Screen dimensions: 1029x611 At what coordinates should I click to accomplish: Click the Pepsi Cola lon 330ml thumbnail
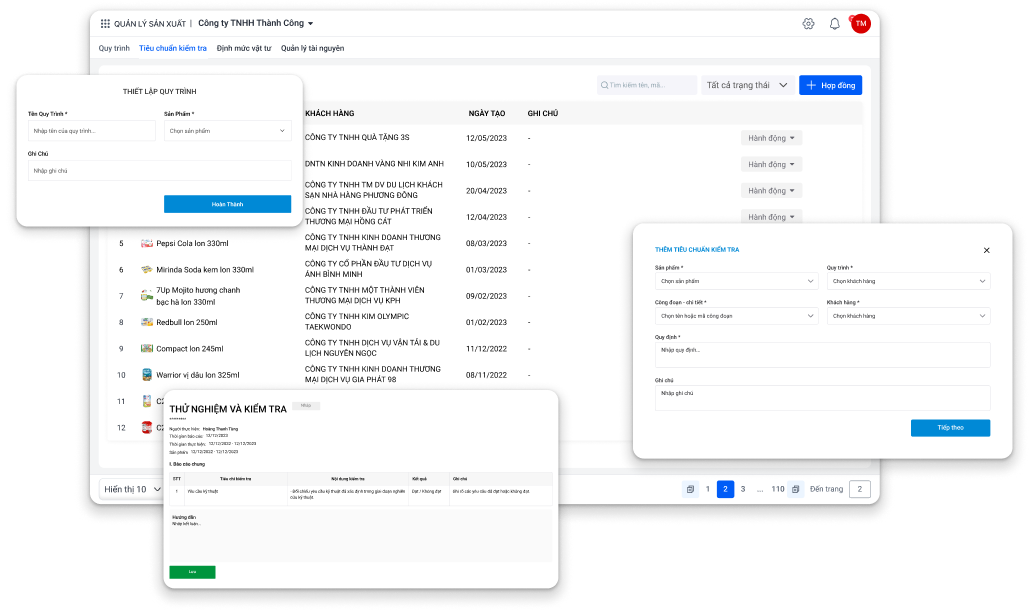pyautogui.click(x=147, y=243)
